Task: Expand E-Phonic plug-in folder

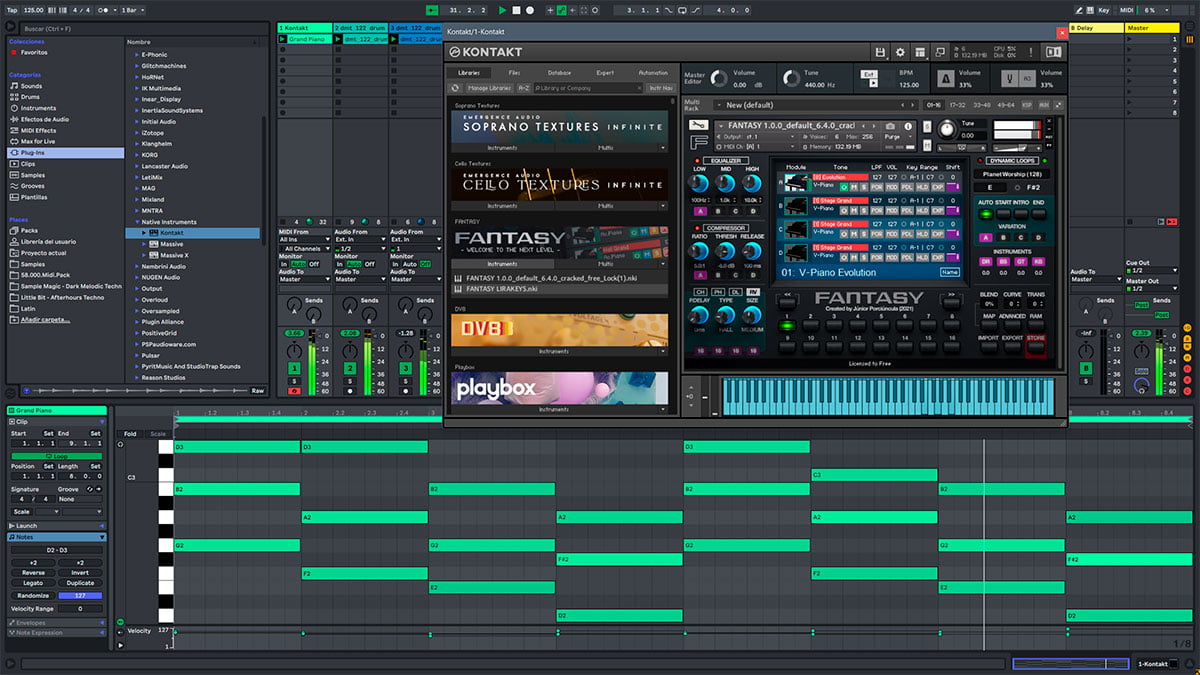Action: 137,54
